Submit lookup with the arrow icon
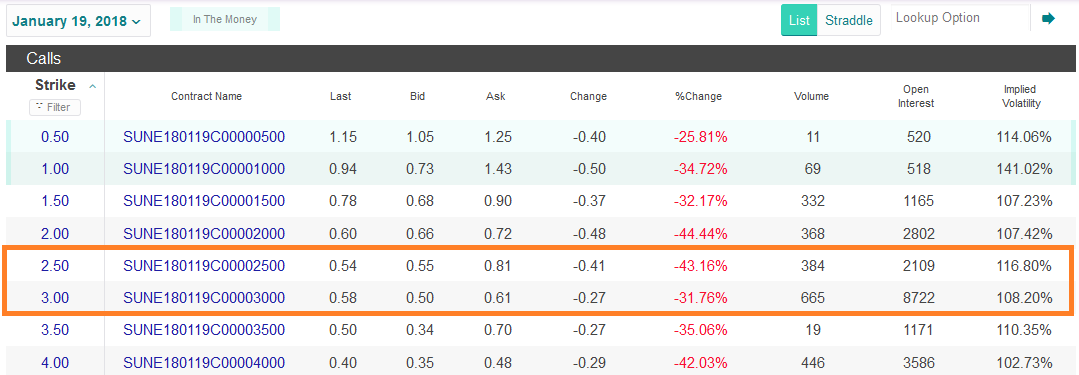The image size is (1079, 375). click(x=1048, y=19)
